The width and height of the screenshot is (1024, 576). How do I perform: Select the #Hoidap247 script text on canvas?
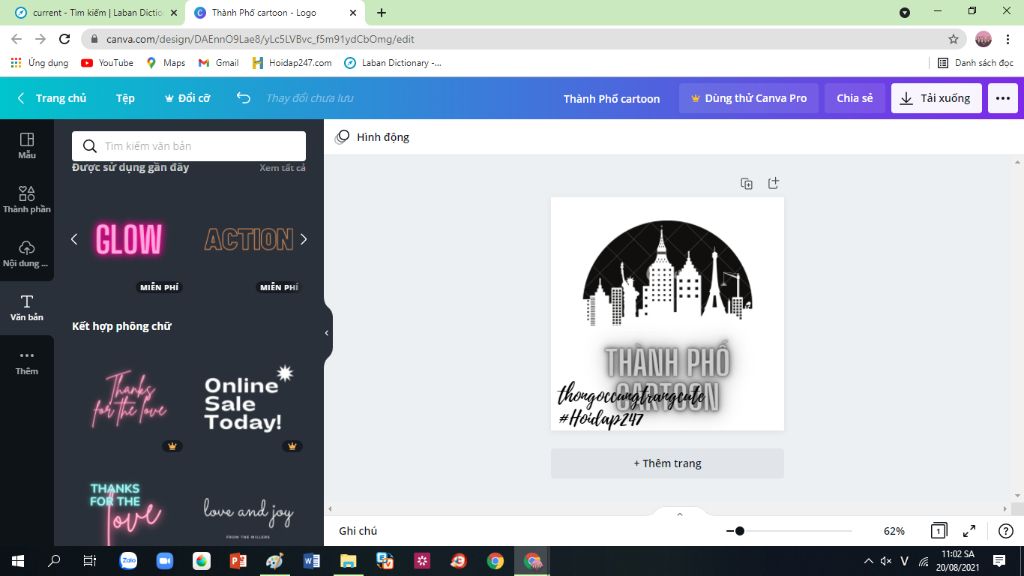tap(601, 419)
